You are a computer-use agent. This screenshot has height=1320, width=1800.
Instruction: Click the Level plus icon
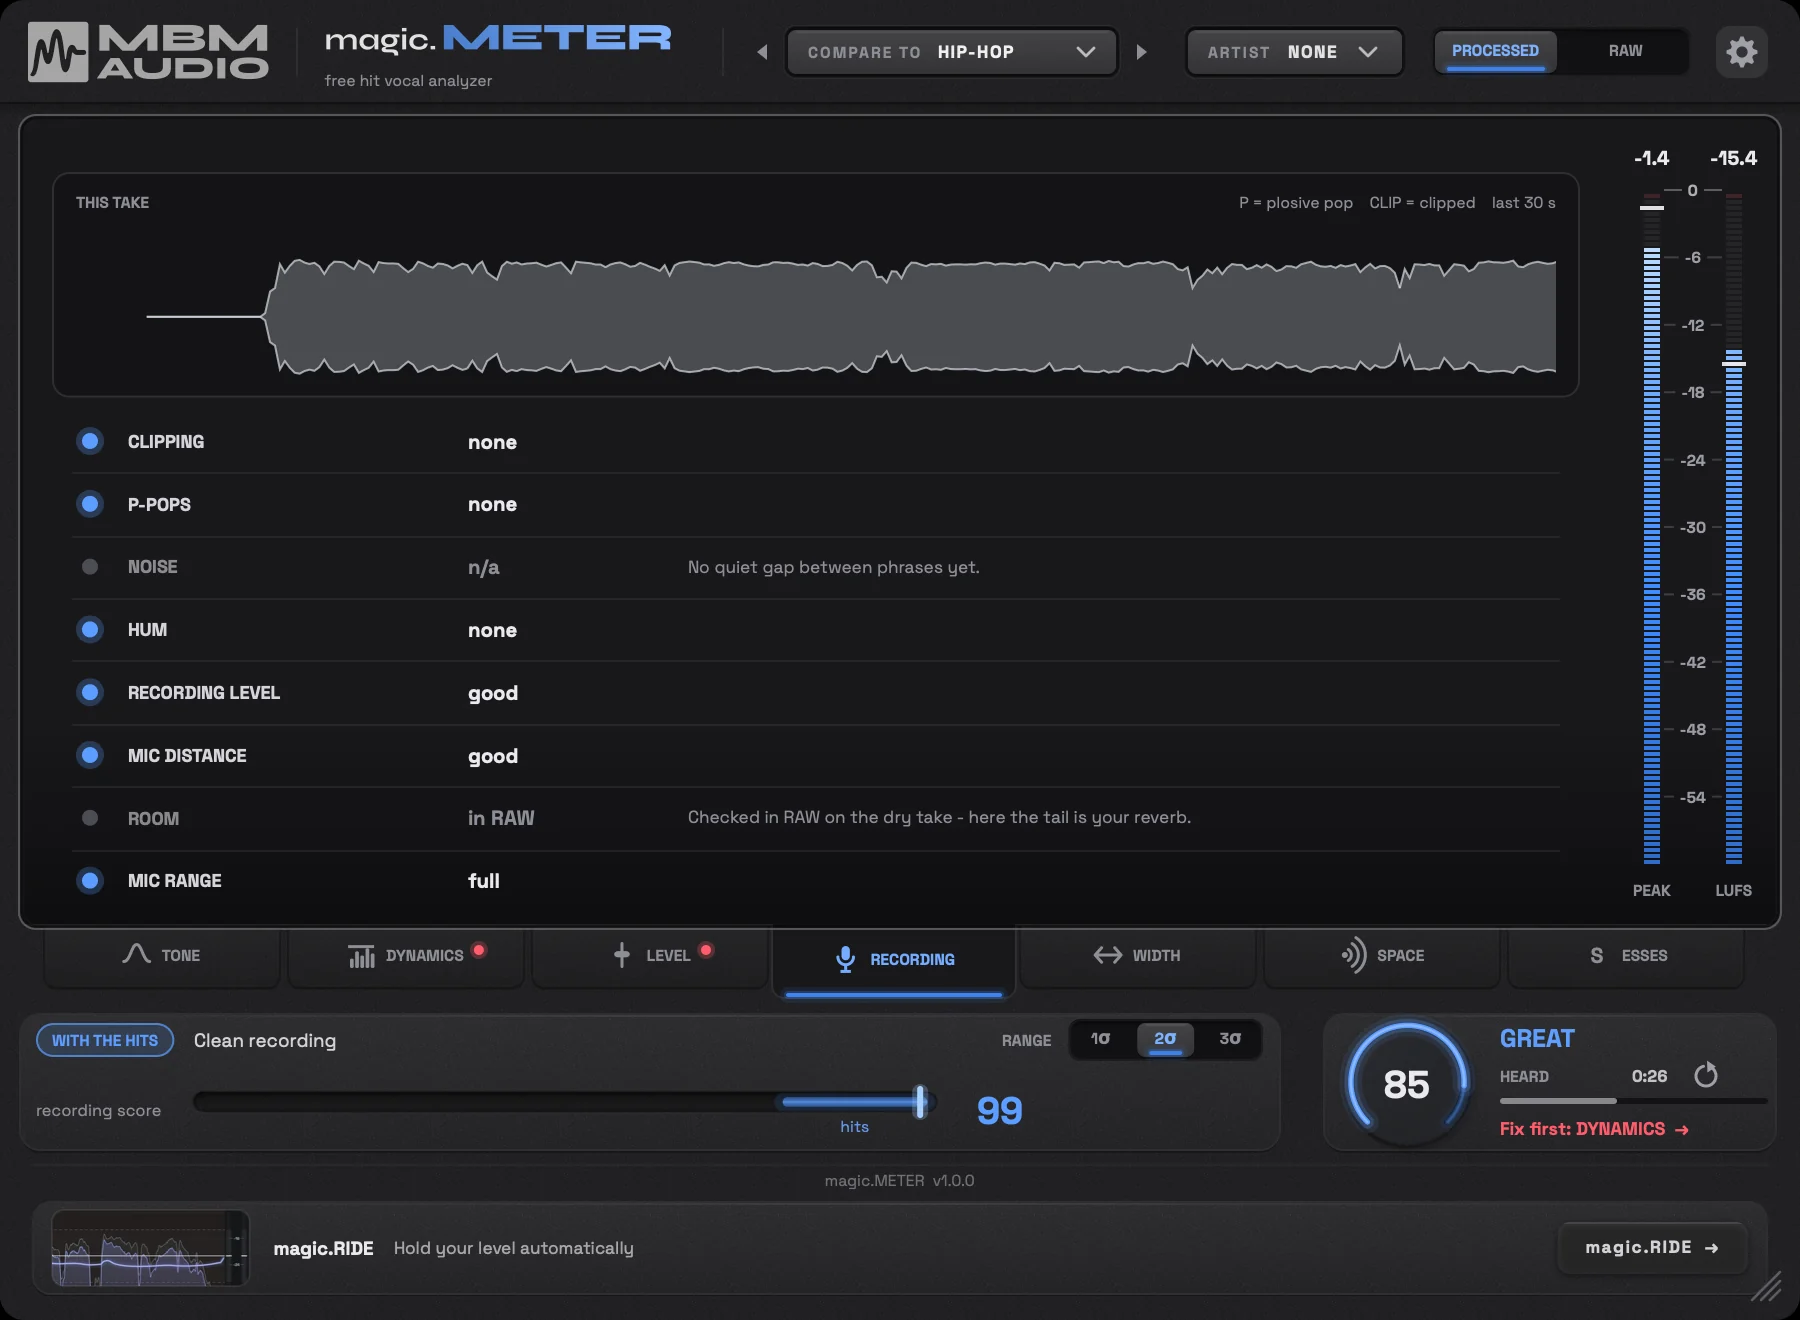(621, 955)
